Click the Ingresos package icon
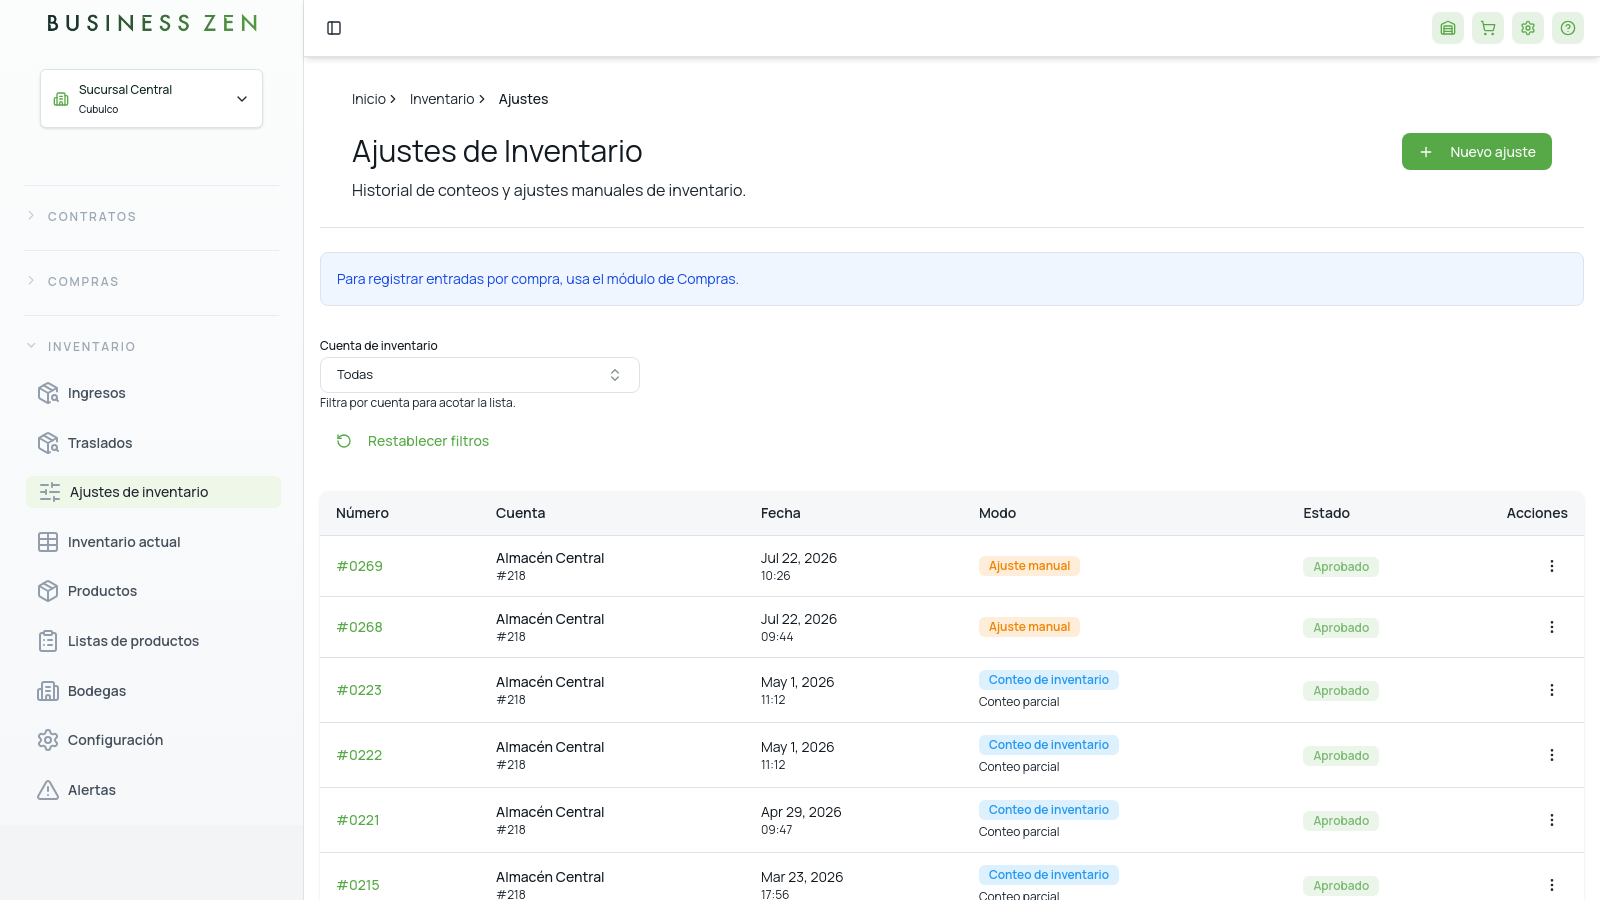Screen dimensions: 1600x900 pos(48,393)
